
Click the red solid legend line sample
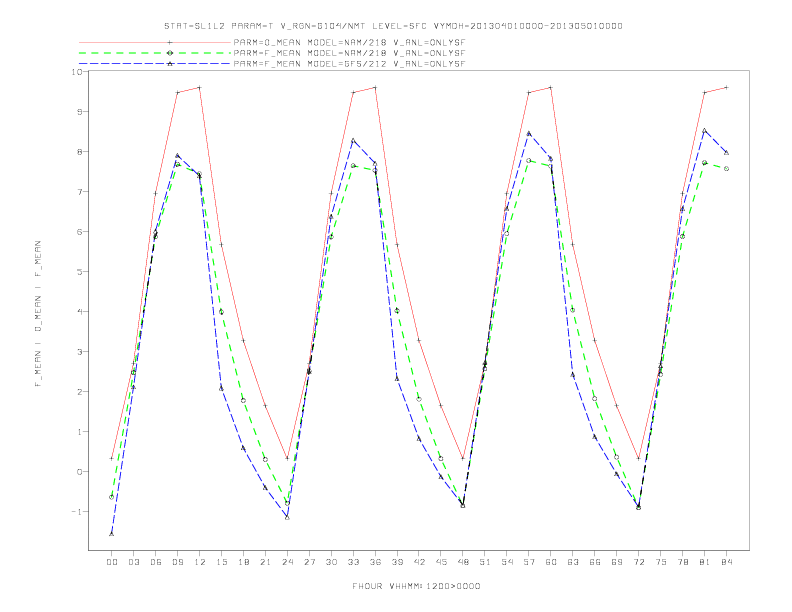tap(155, 42)
